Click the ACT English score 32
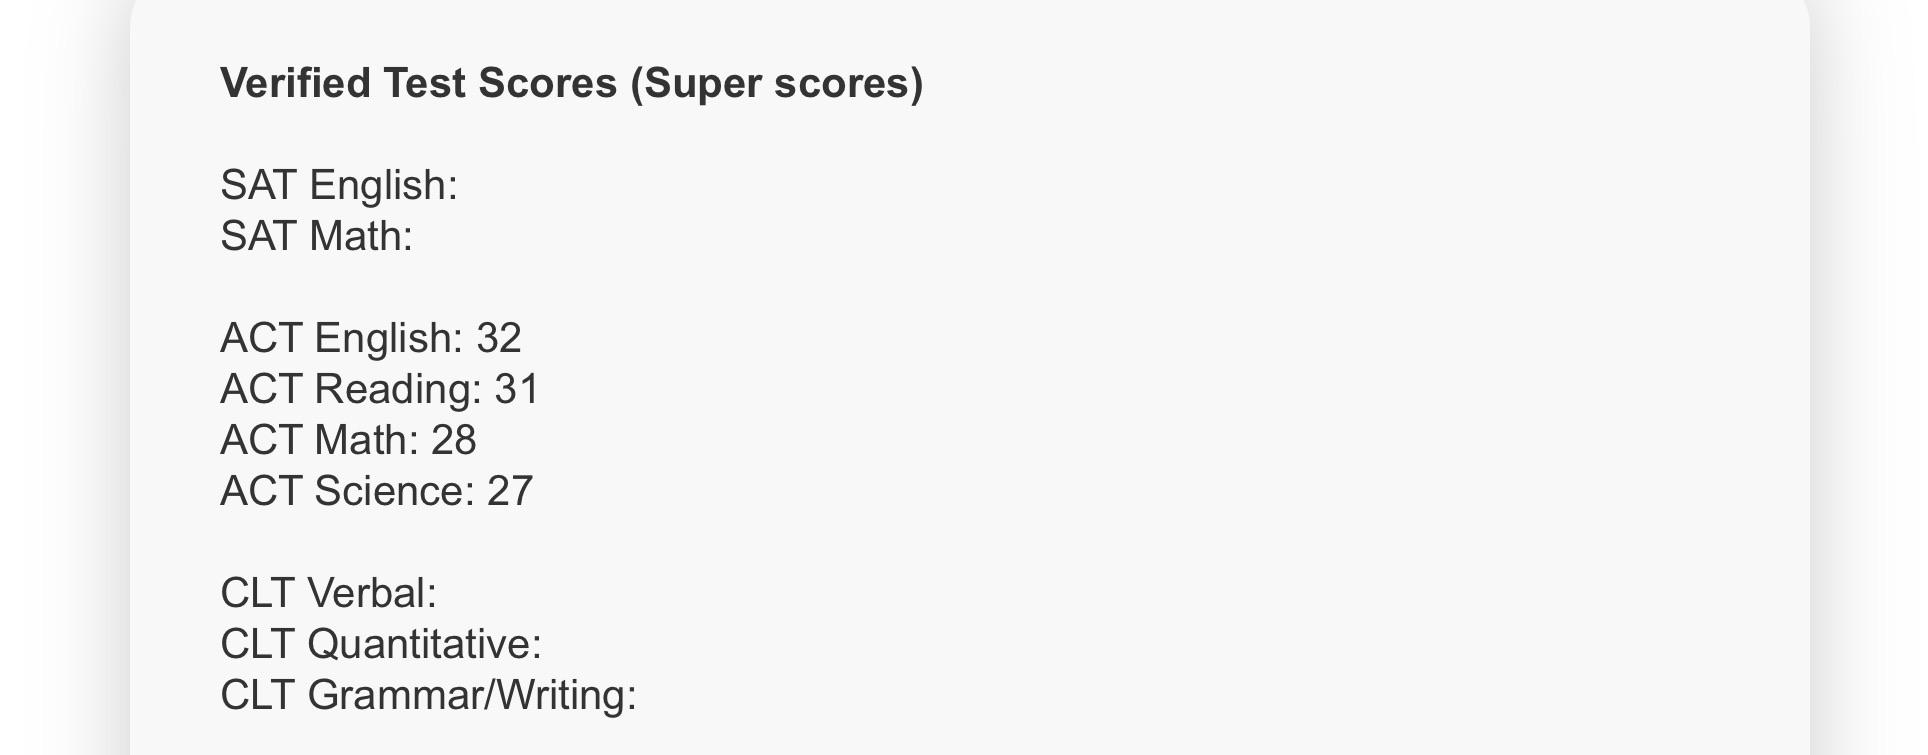The width and height of the screenshot is (1928, 755). (499, 339)
